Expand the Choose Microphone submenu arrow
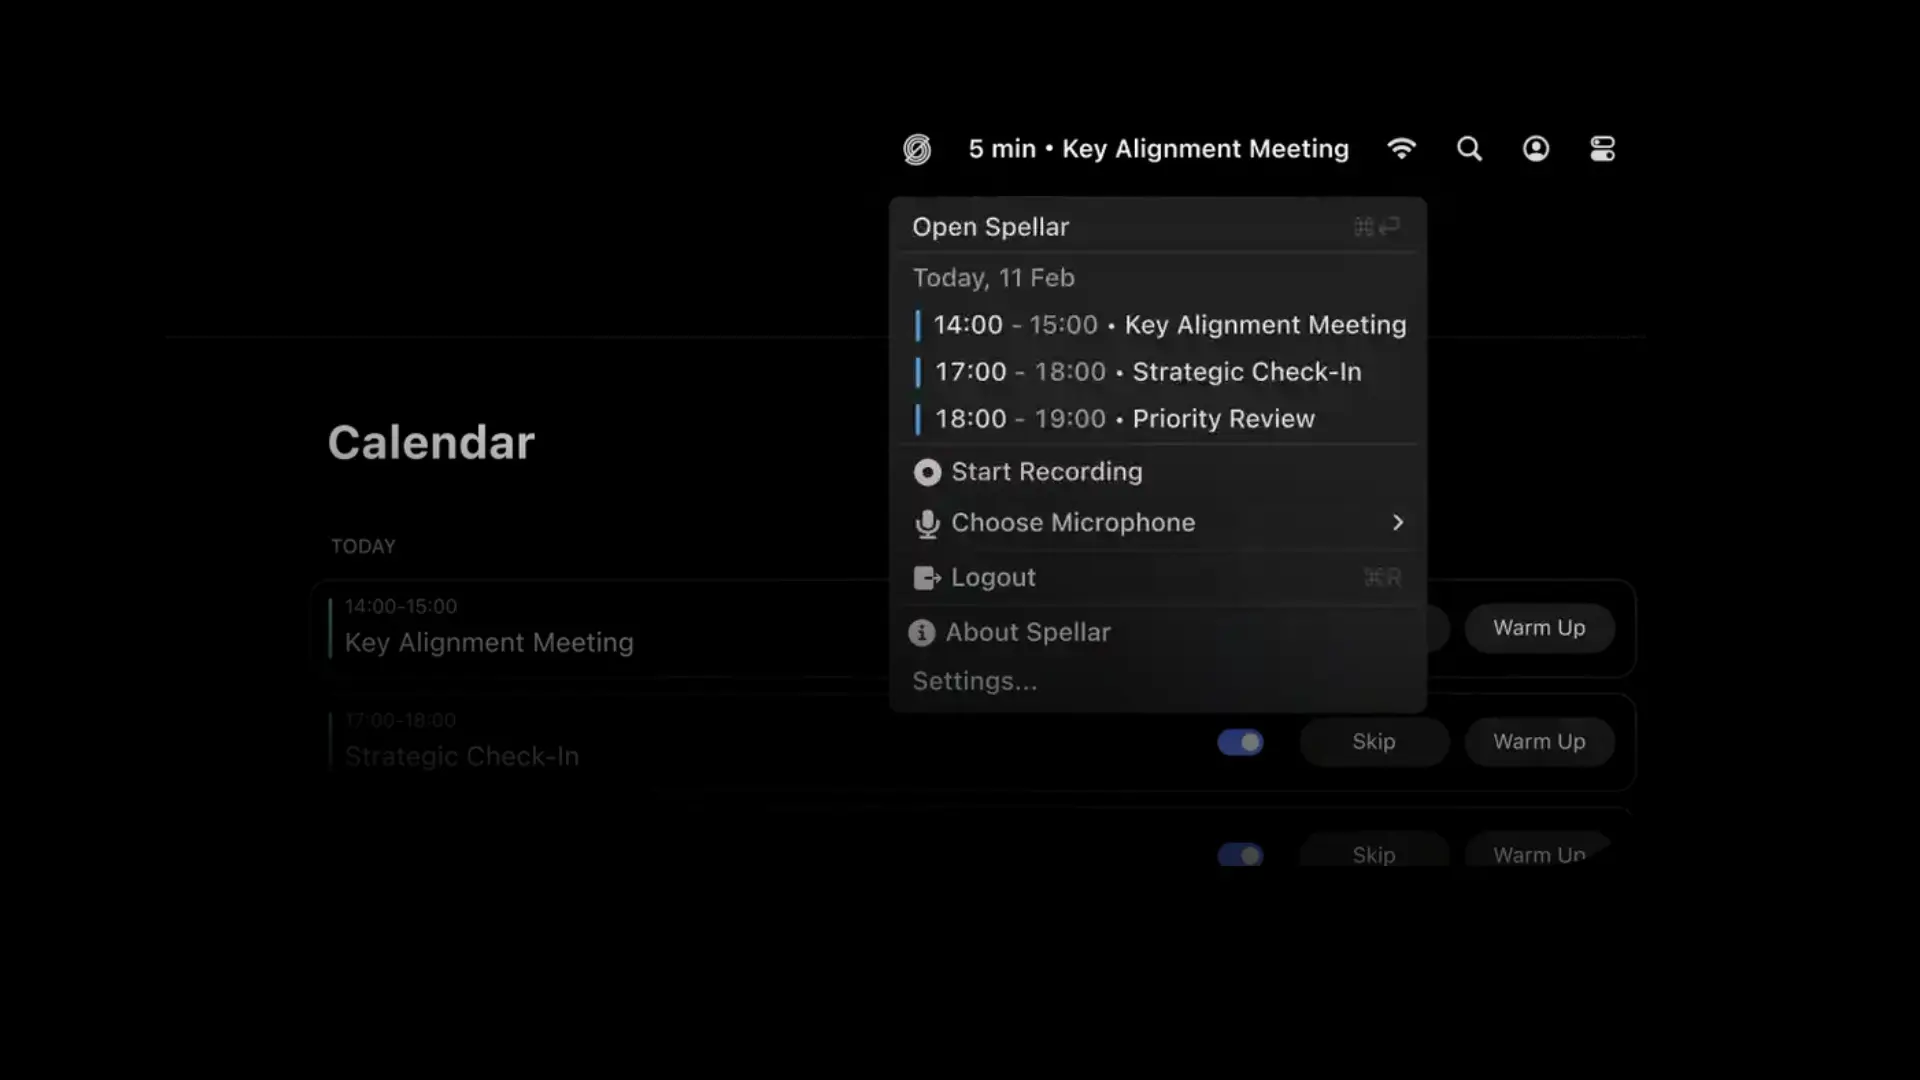 [x=1398, y=523]
